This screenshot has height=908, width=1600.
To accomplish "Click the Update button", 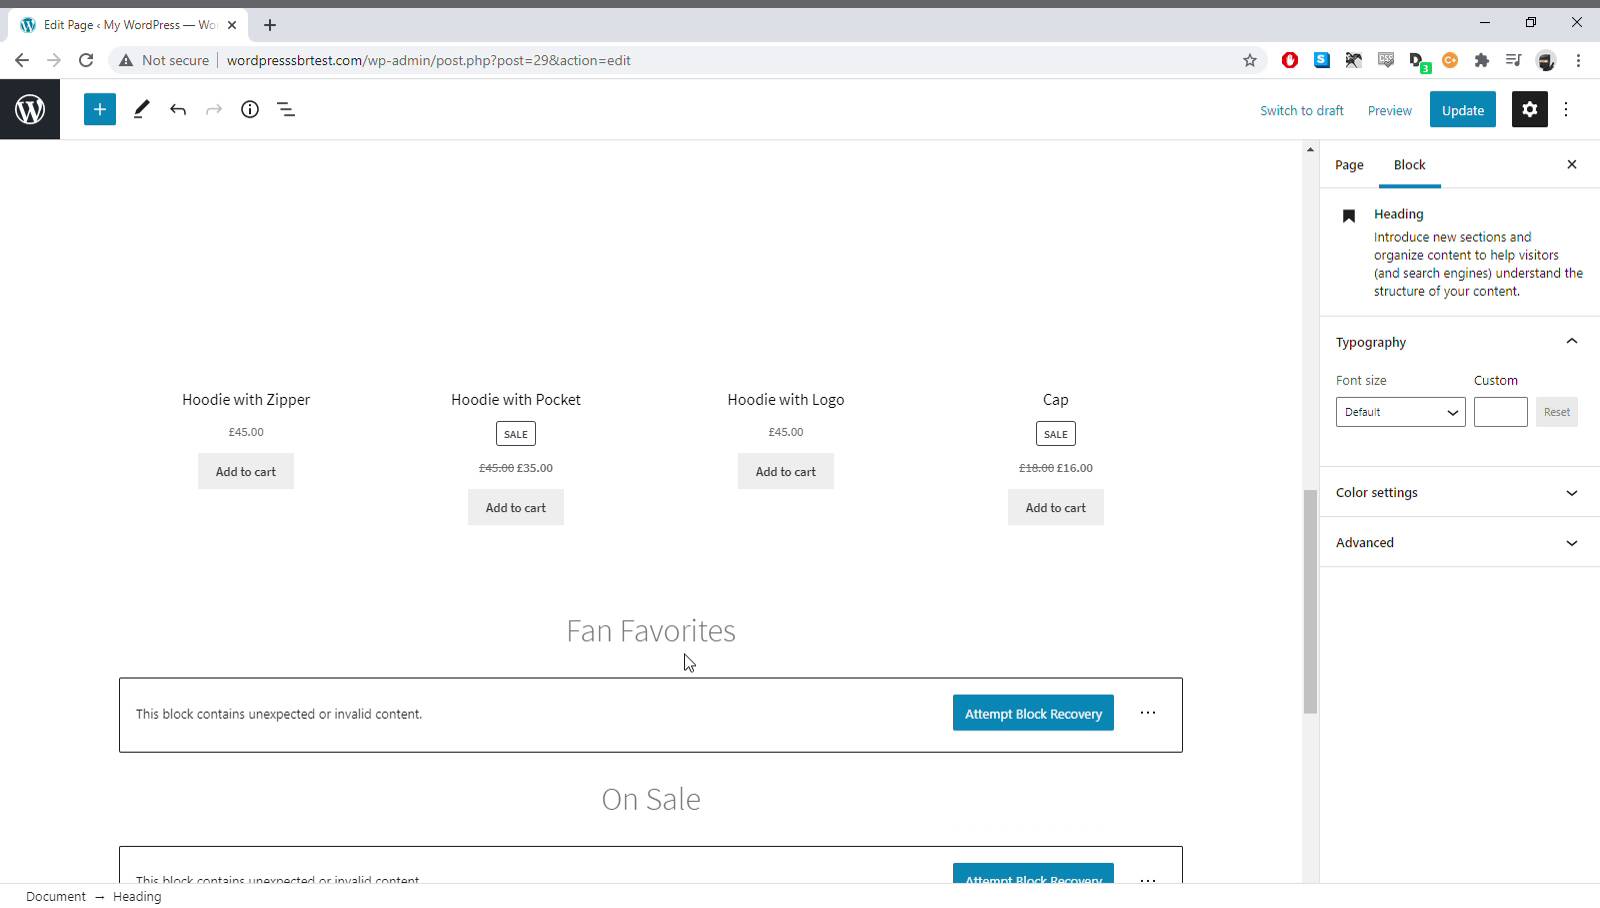I will [1462, 110].
